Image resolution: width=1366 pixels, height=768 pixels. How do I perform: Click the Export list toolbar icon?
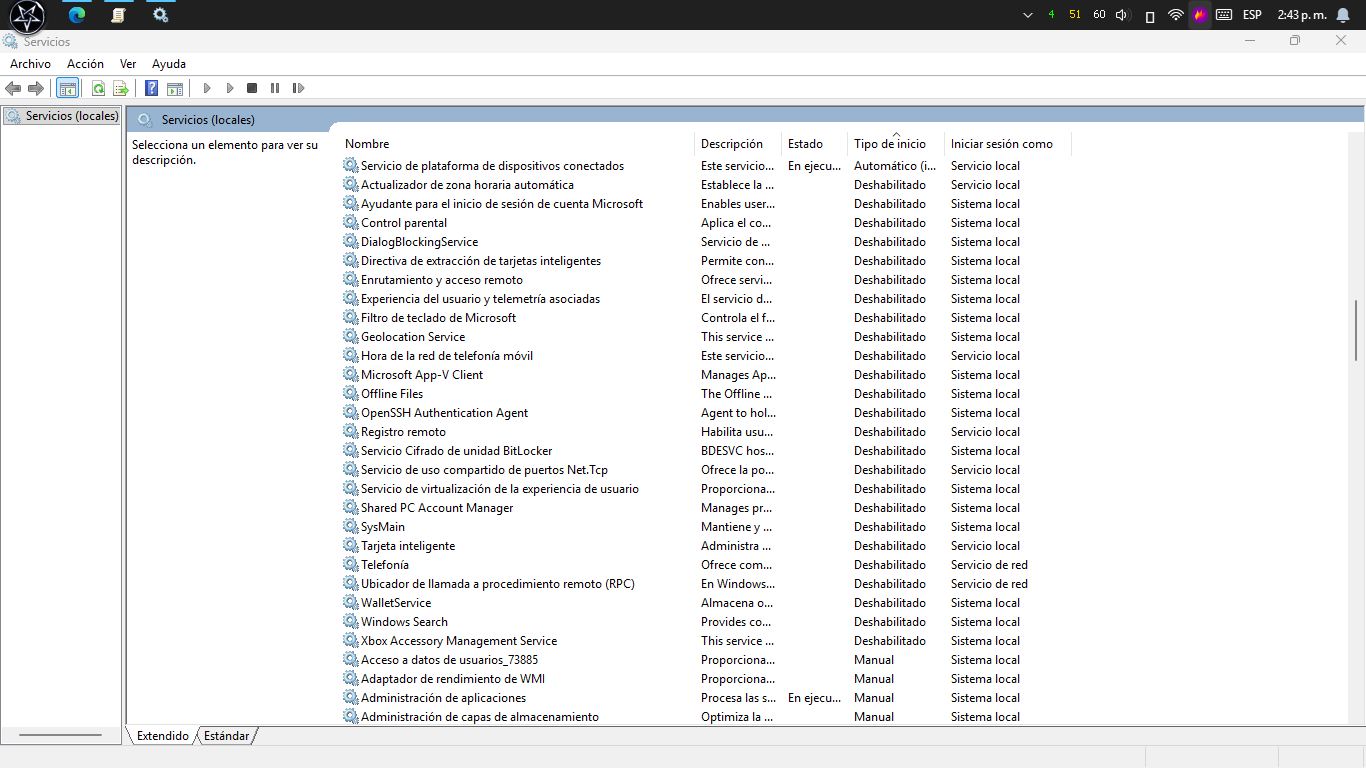121,88
